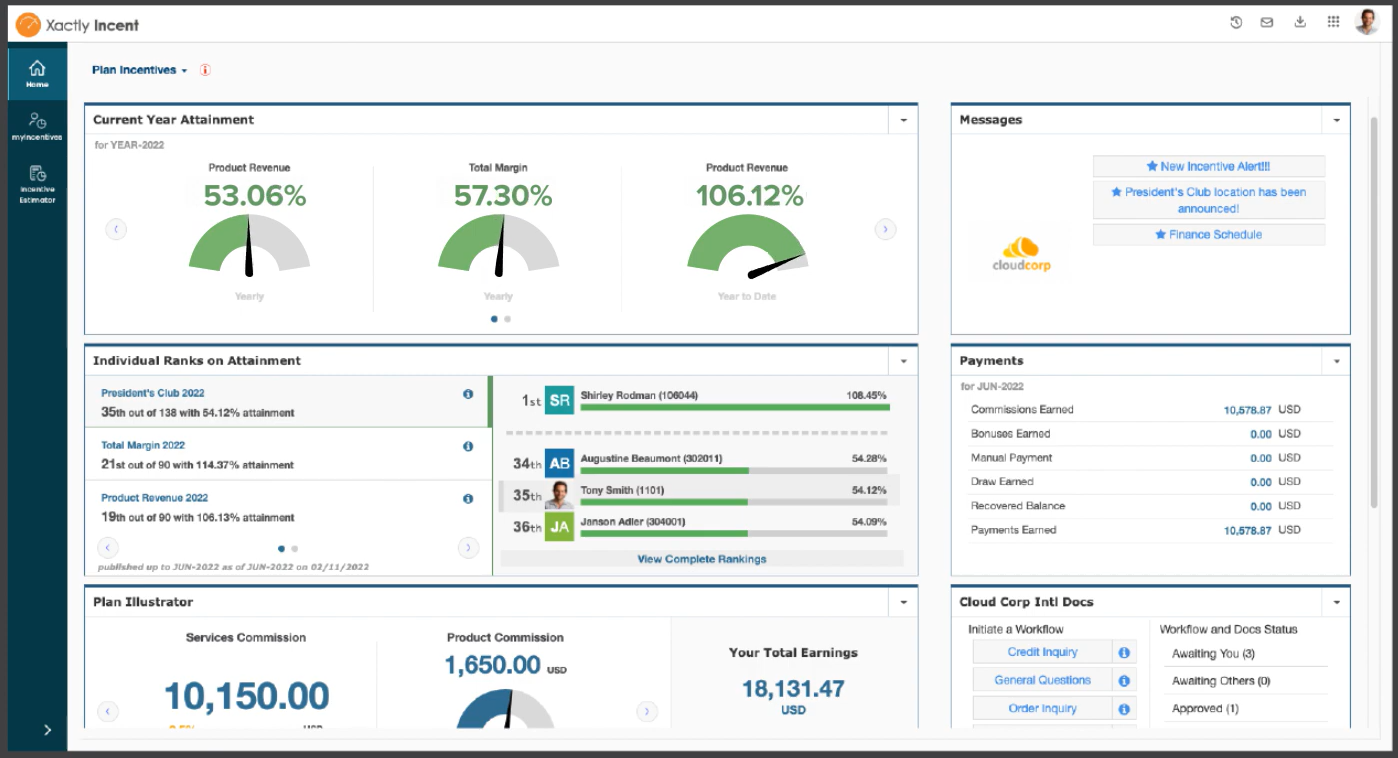Select the grey page dot under attainment gauges
The height and width of the screenshot is (758, 1398).
pos(508,319)
